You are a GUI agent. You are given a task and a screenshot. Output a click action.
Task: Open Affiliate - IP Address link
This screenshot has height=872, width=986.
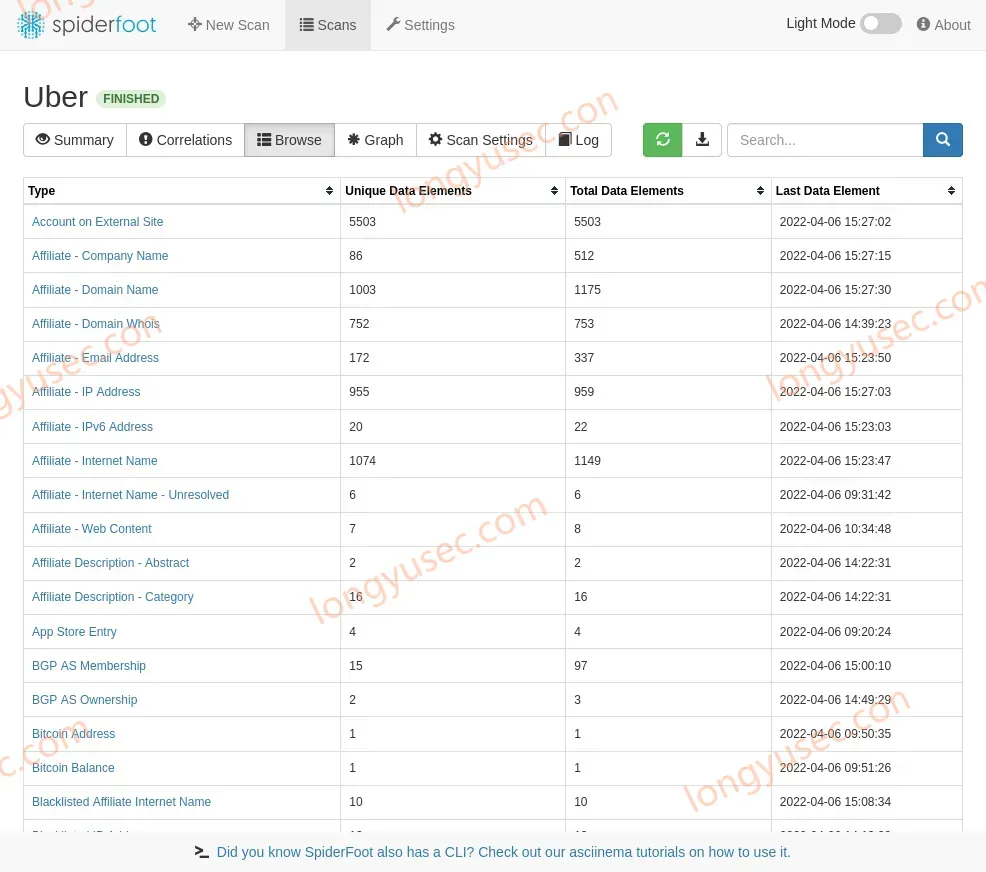click(x=86, y=392)
